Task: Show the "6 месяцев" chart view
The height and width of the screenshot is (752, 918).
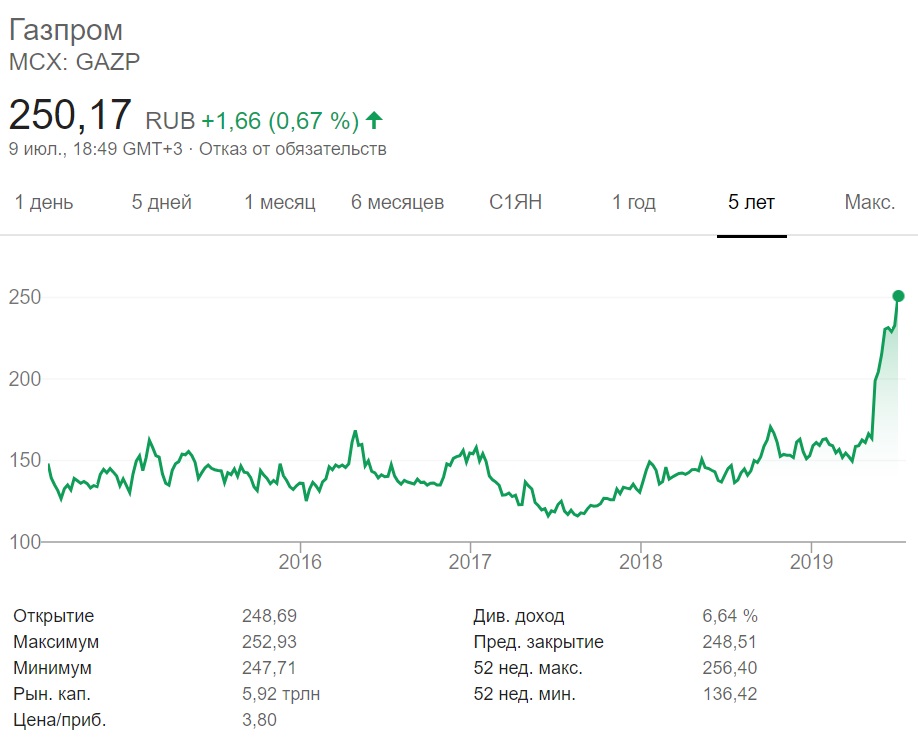Action: [x=397, y=203]
